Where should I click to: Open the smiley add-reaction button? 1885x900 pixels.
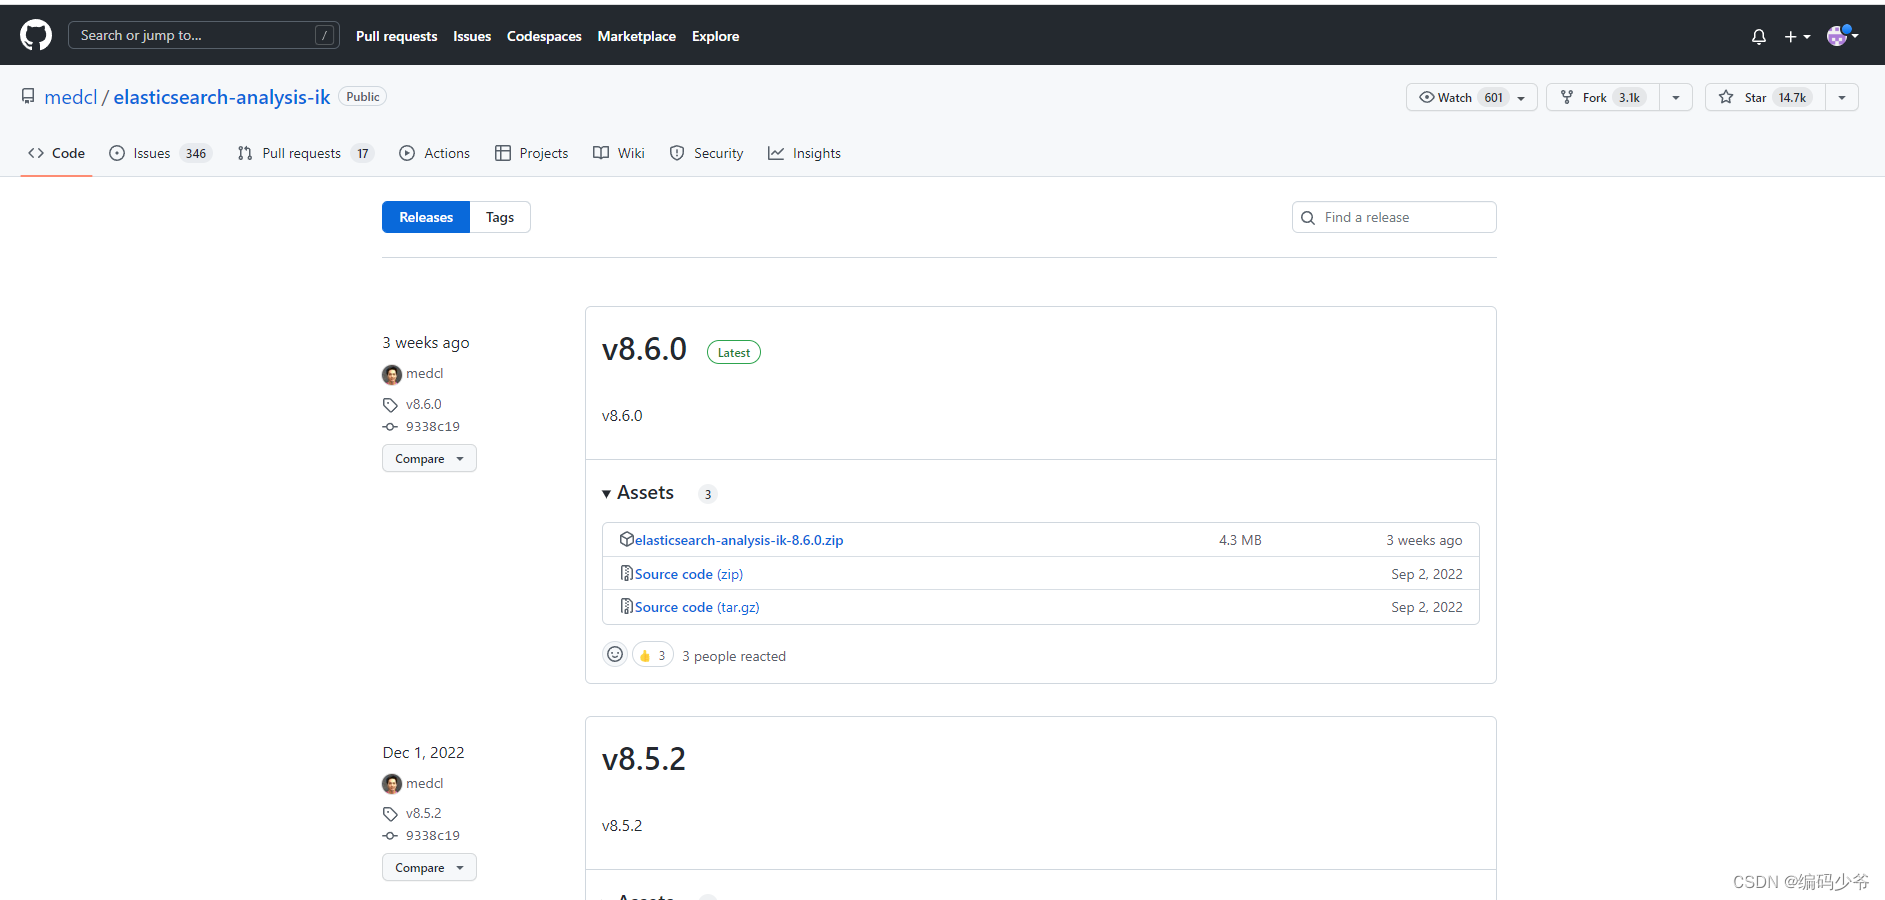[615, 654]
